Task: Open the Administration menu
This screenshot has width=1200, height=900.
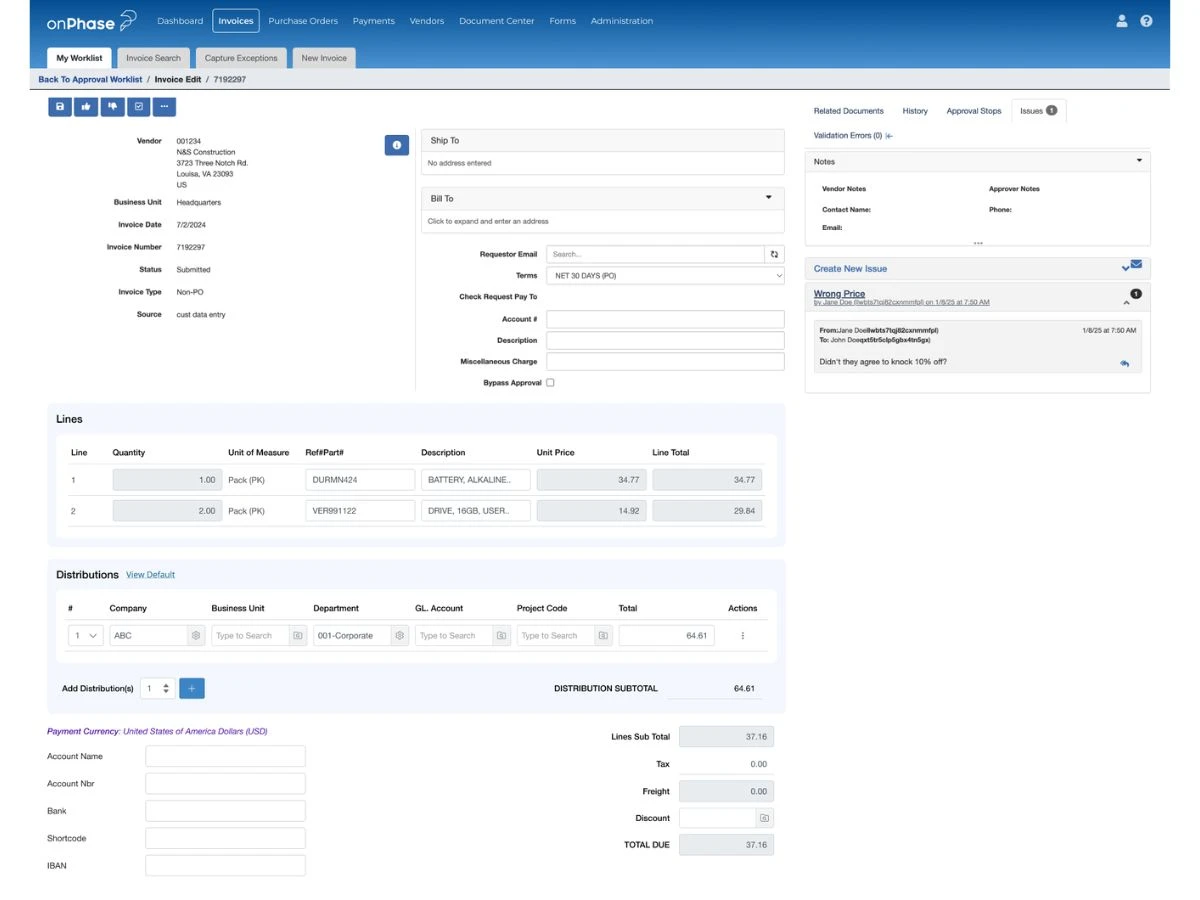Action: pos(622,21)
